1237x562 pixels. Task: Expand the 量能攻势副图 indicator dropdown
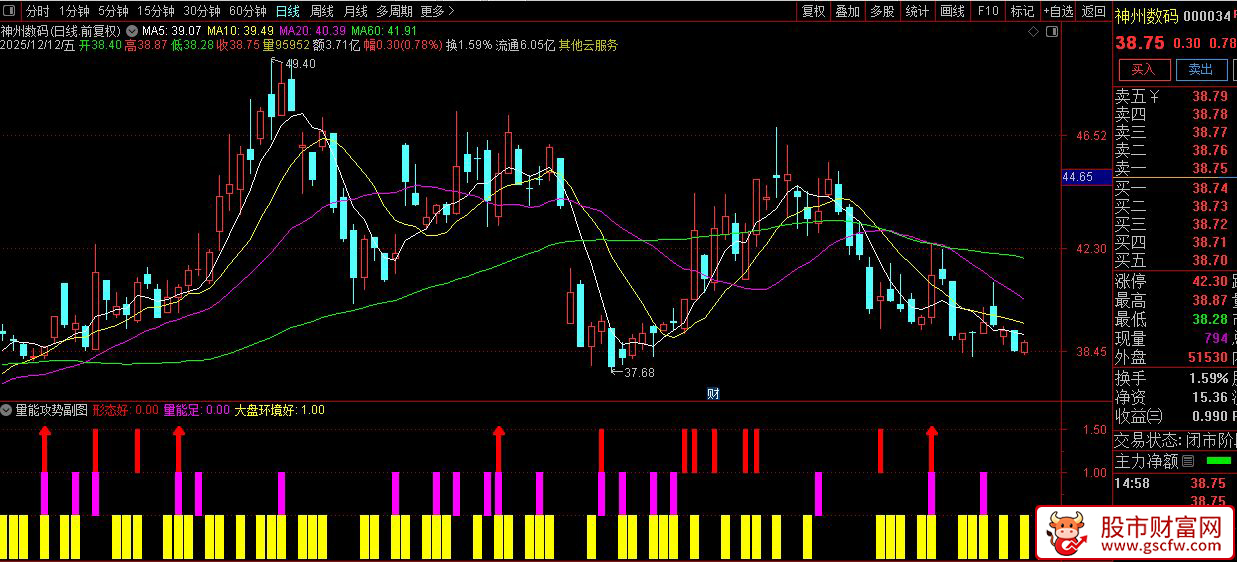click(x=7, y=410)
